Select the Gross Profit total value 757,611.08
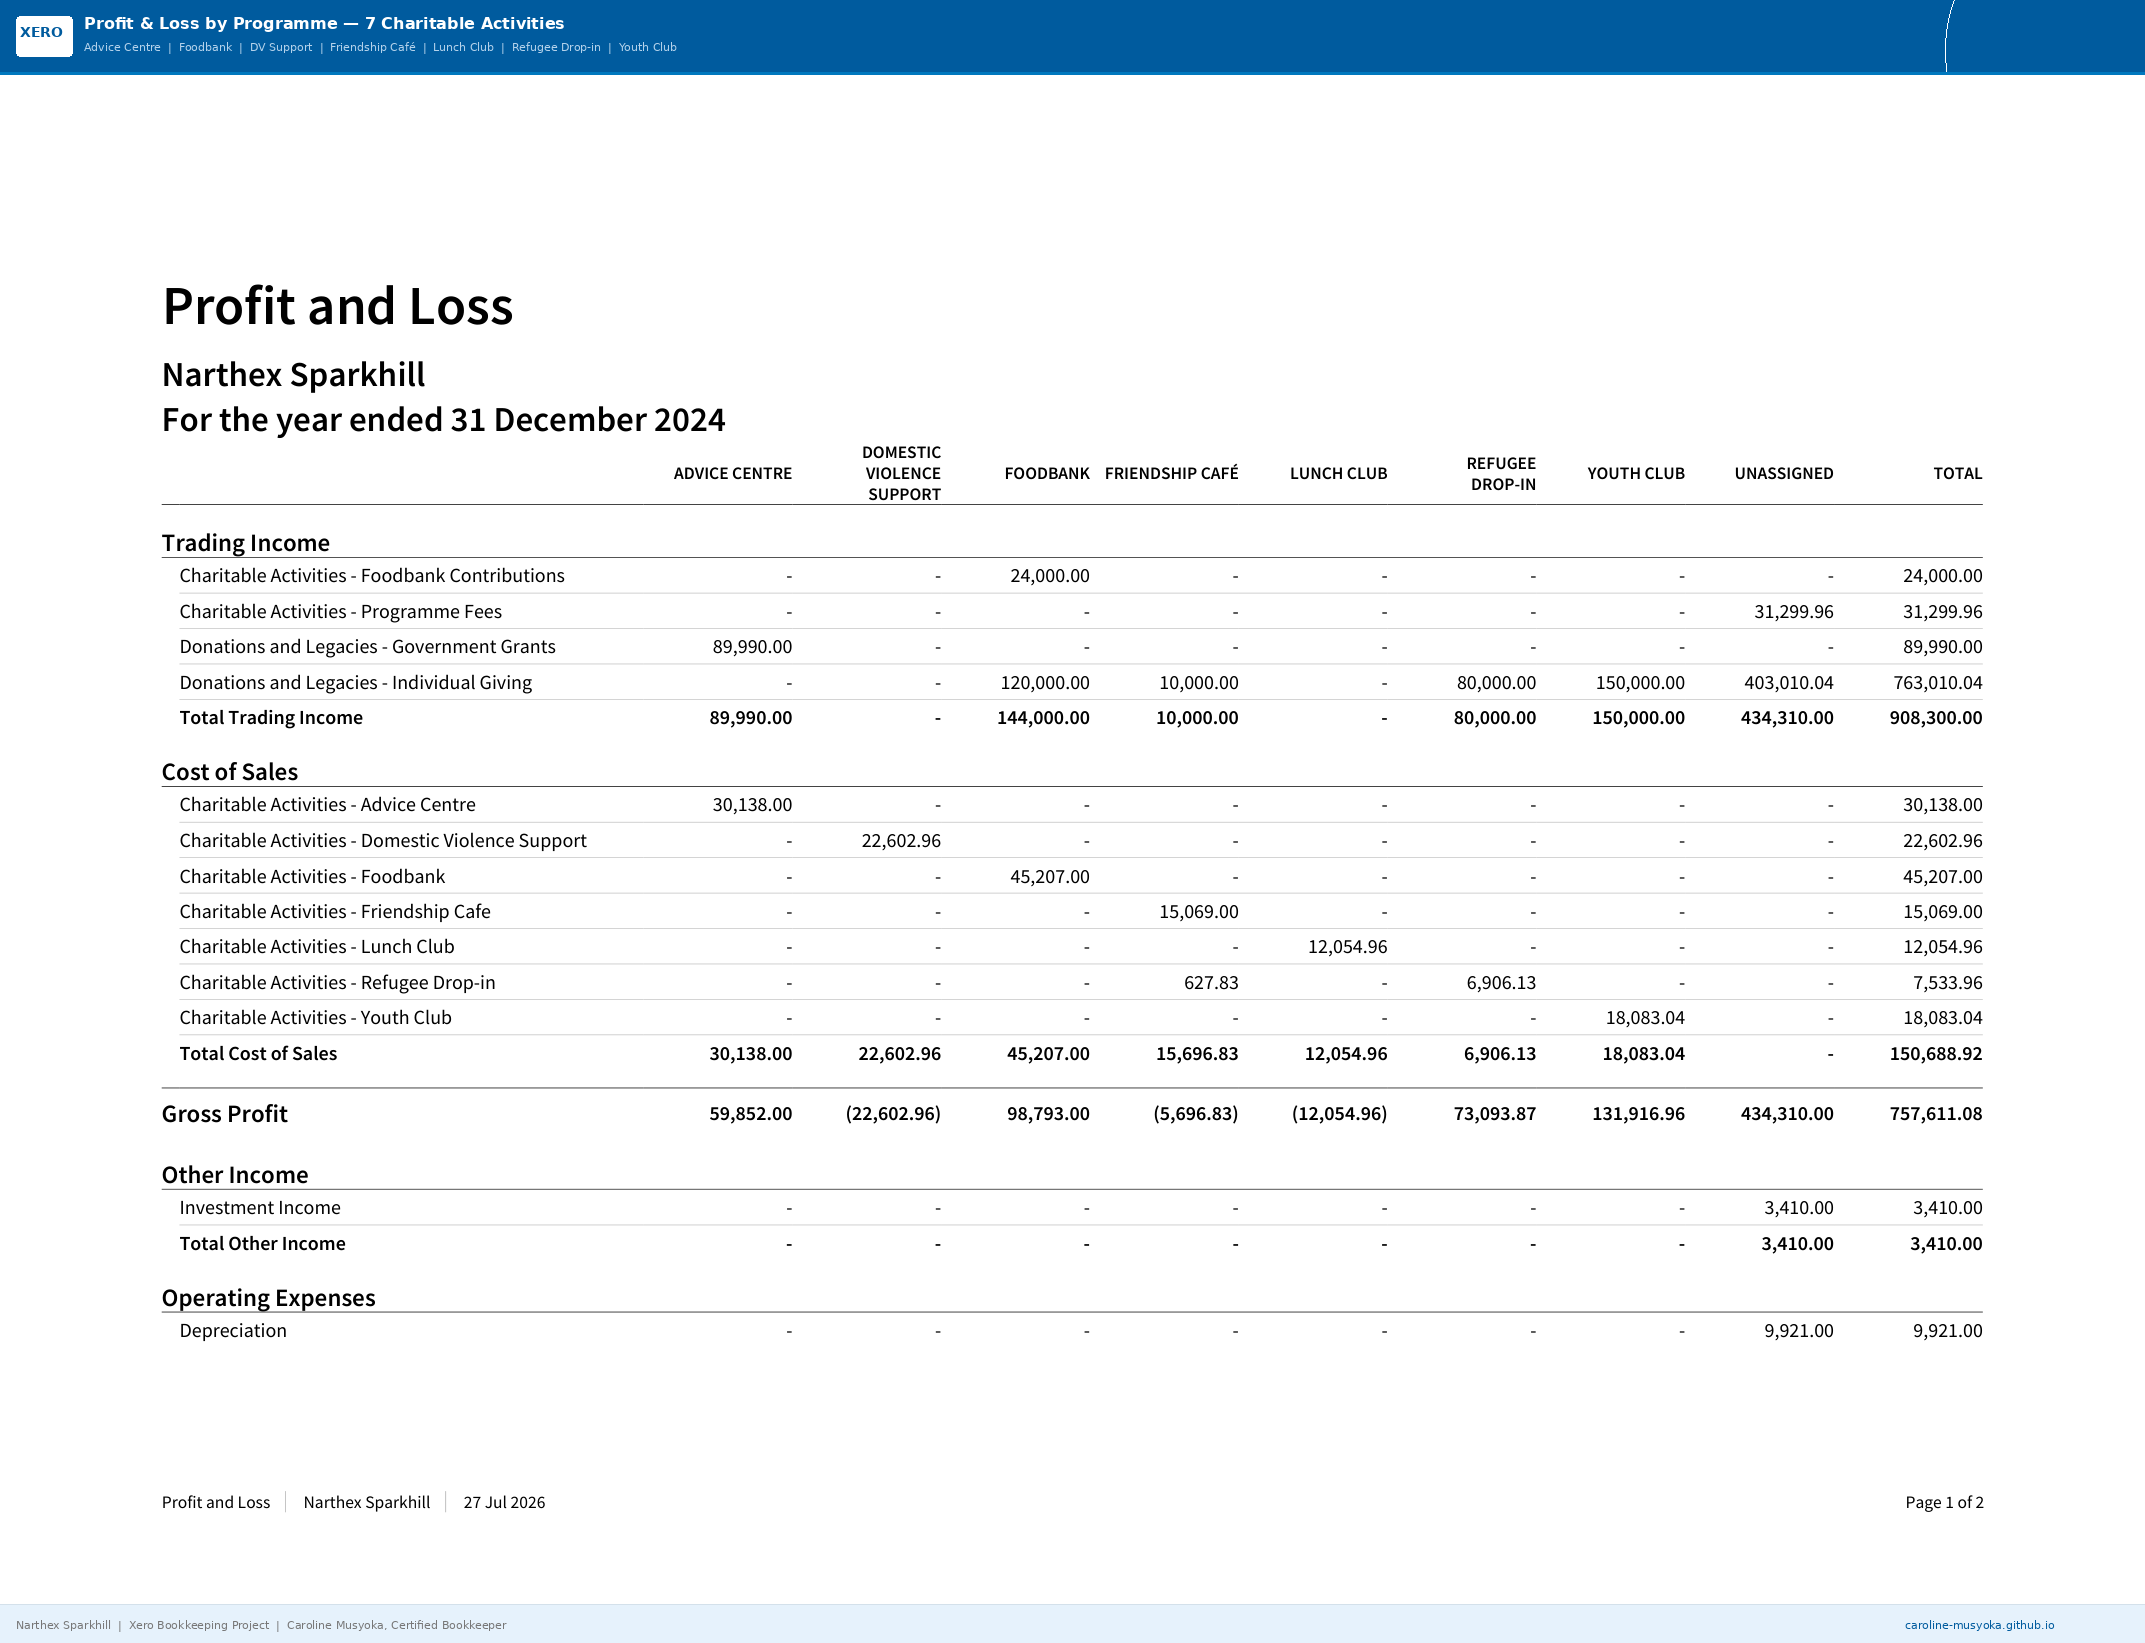Viewport: 2145px width, 1643px height. click(1935, 1114)
